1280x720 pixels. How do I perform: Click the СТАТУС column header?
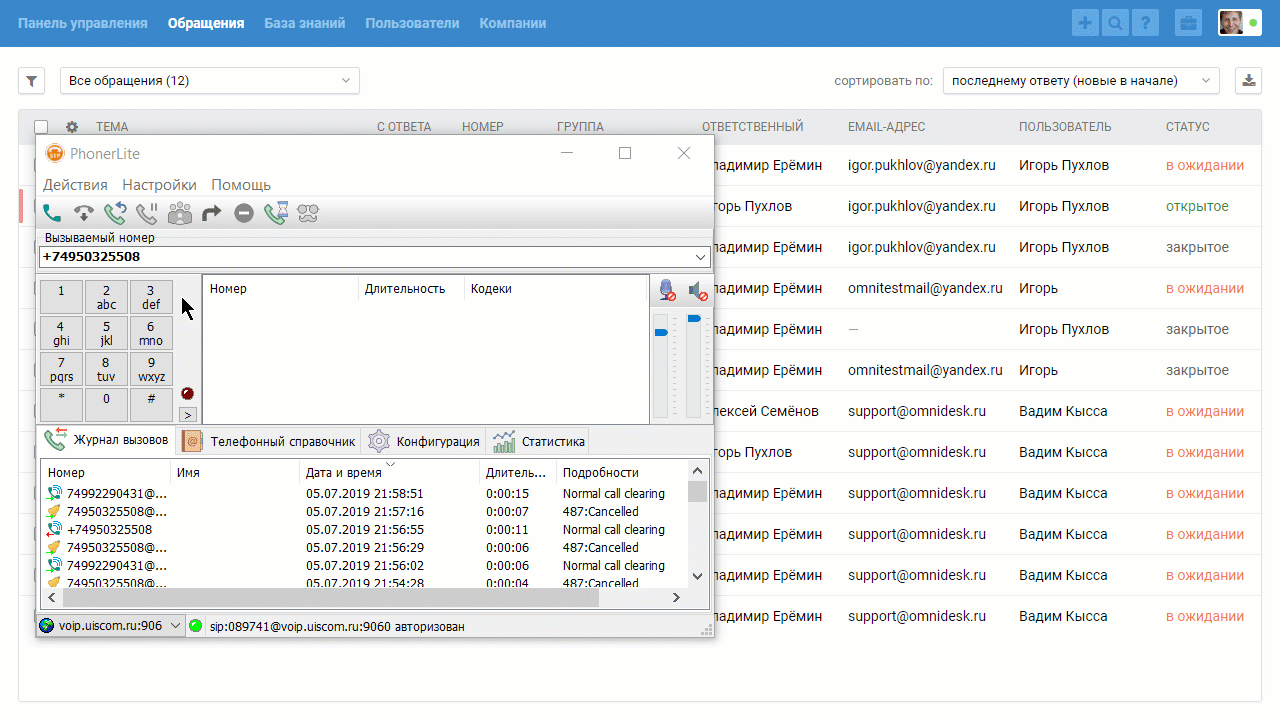tap(1187, 127)
